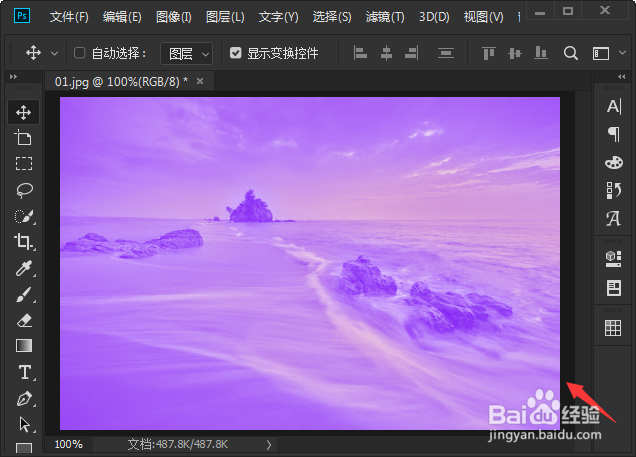Click align horizontal centers icon
Viewport: 636px width, 457px height.
pos(386,53)
